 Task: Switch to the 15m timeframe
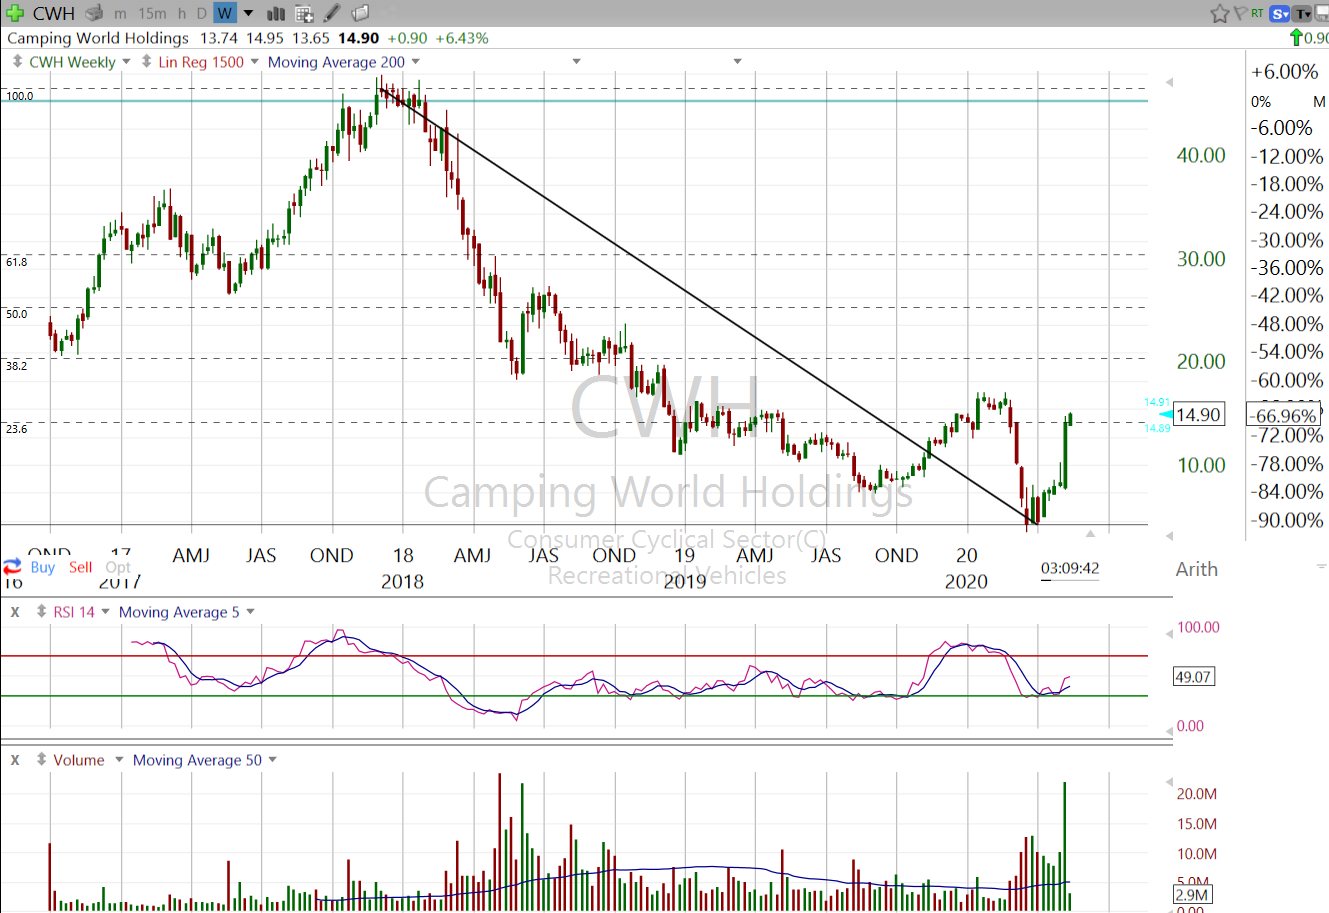(152, 14)
